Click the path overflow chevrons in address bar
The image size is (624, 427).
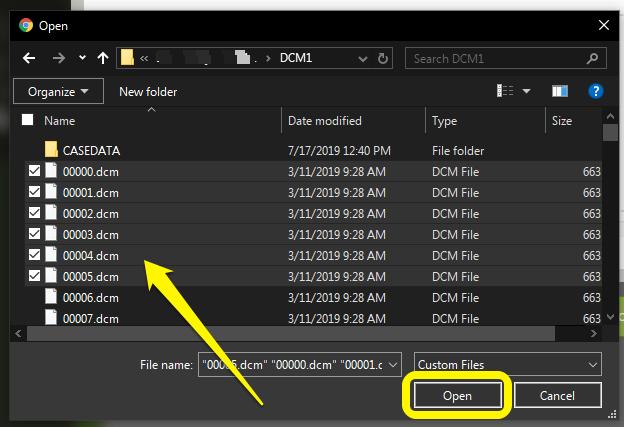point(144,58)
